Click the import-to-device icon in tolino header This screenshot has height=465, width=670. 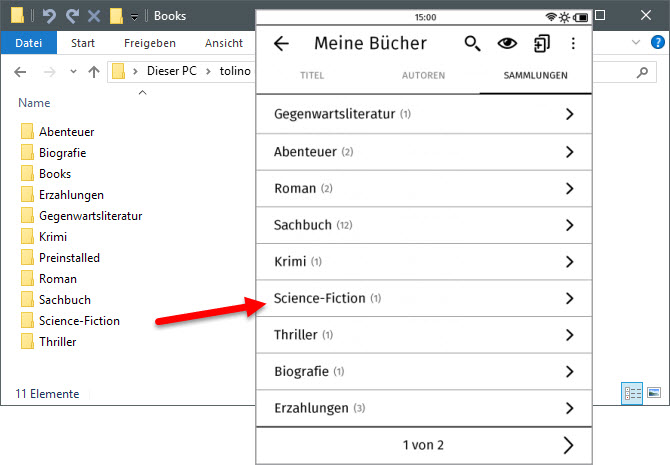click(541, 44)
